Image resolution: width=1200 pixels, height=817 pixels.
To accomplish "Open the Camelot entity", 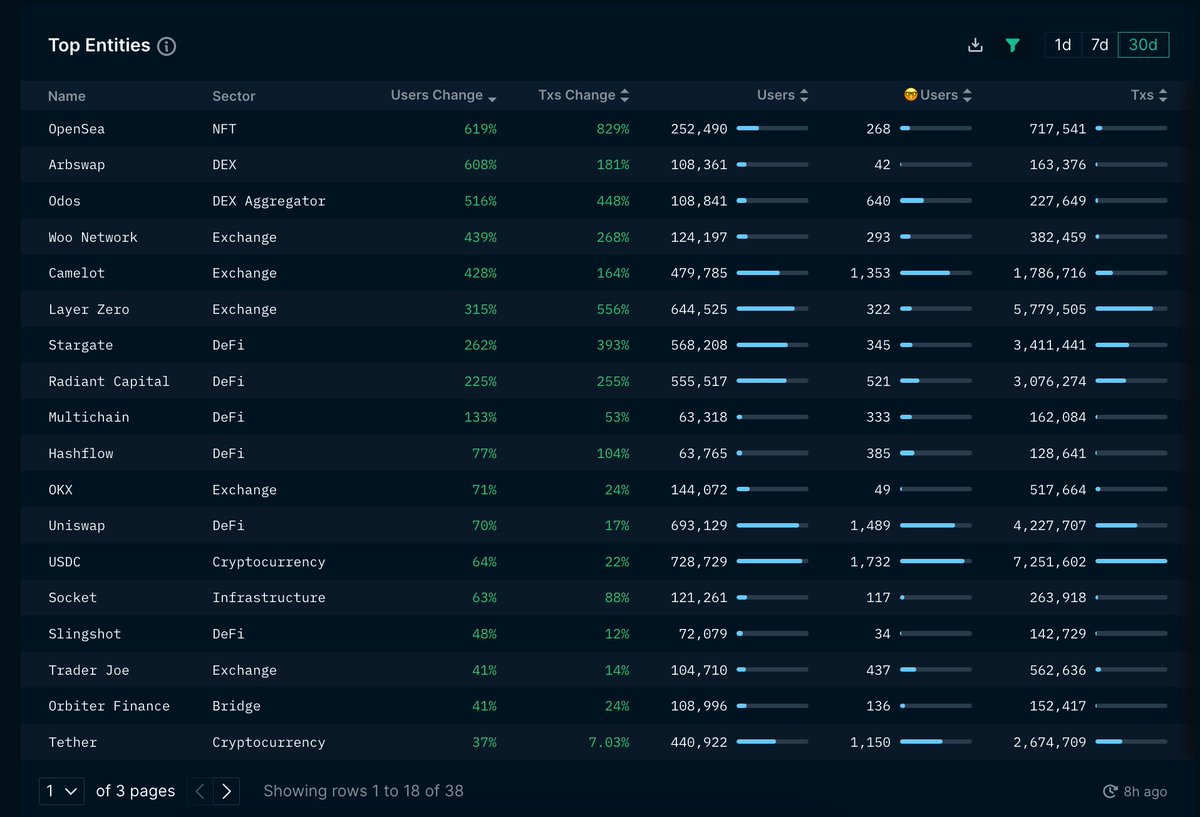I will [77, 273].
